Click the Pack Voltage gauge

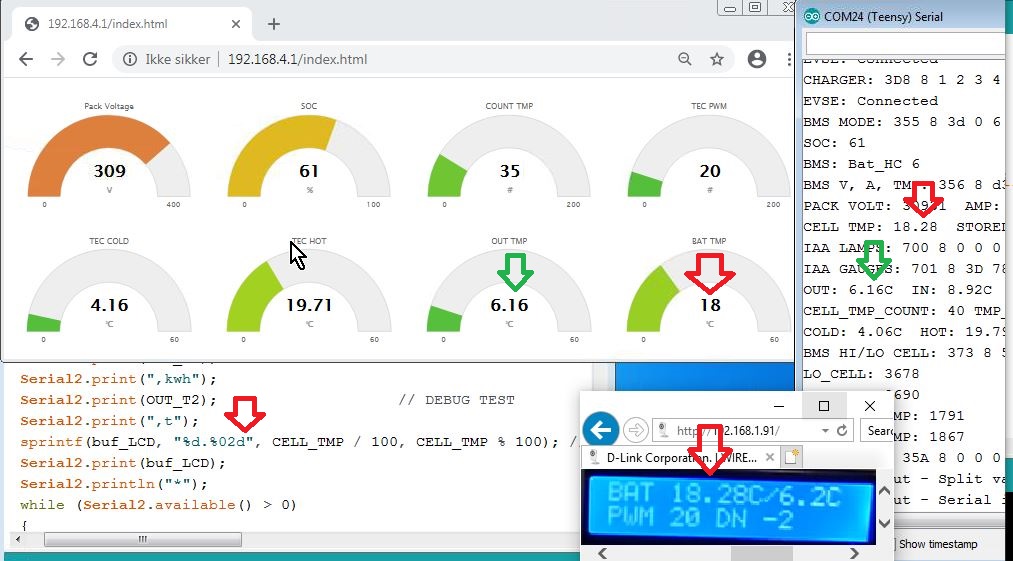[109, 155]
